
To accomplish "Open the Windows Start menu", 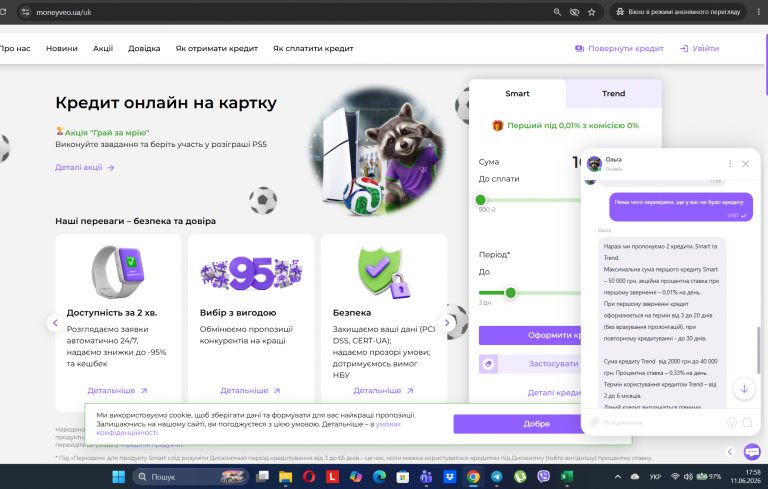I will point(119,477).
